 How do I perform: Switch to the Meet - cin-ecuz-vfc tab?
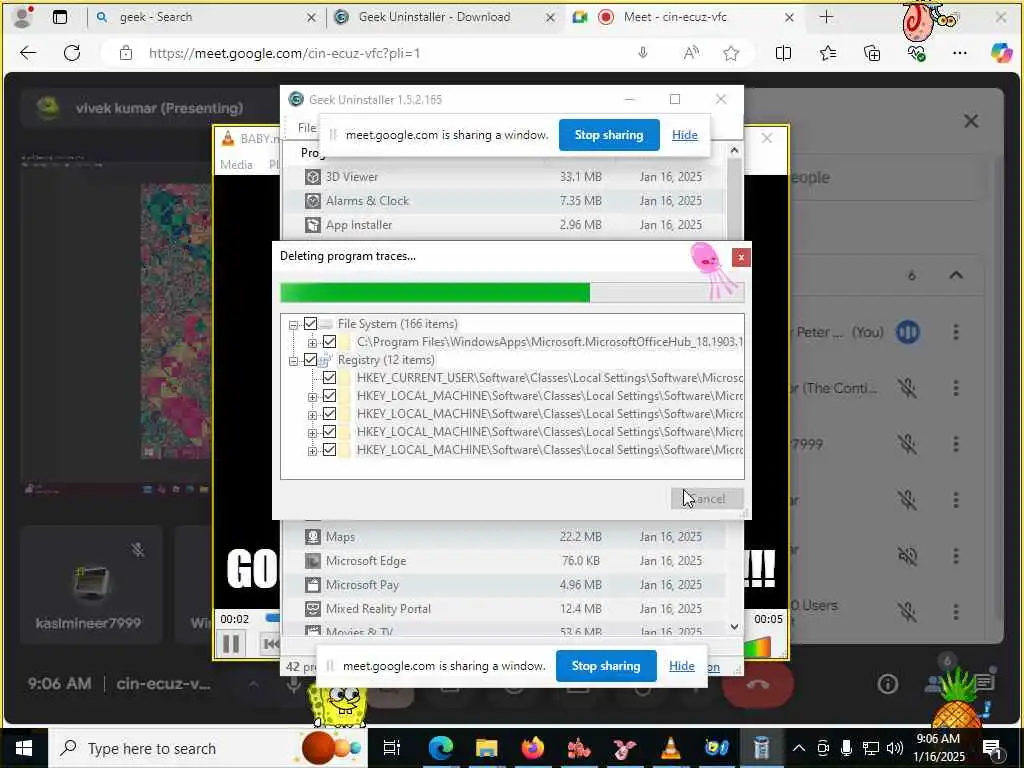(683, 18)
